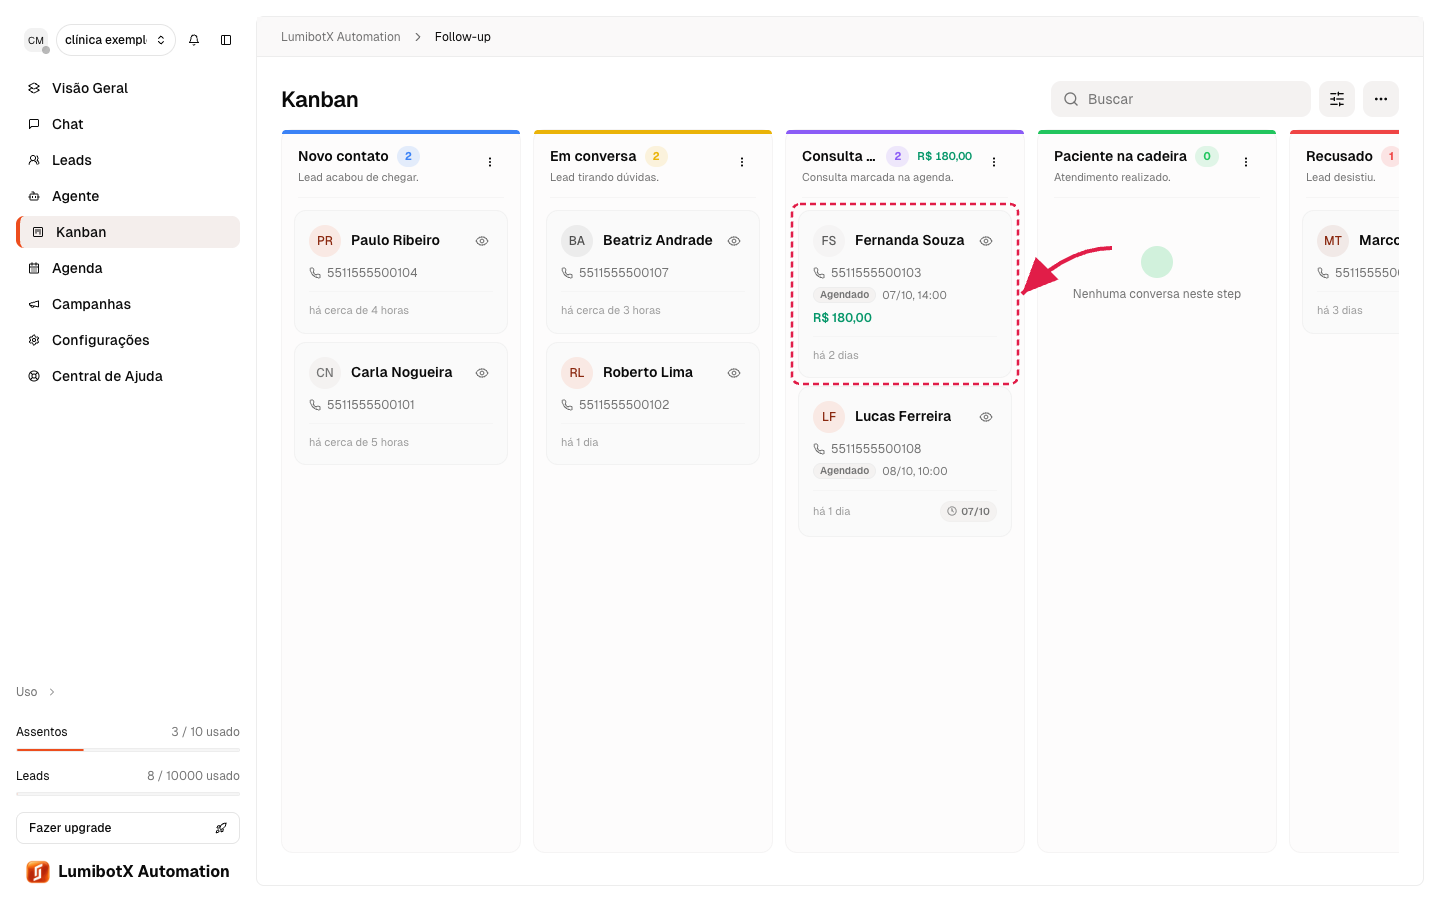Click the PR avatar on Paulo Ribeiro card

[325, 241]
